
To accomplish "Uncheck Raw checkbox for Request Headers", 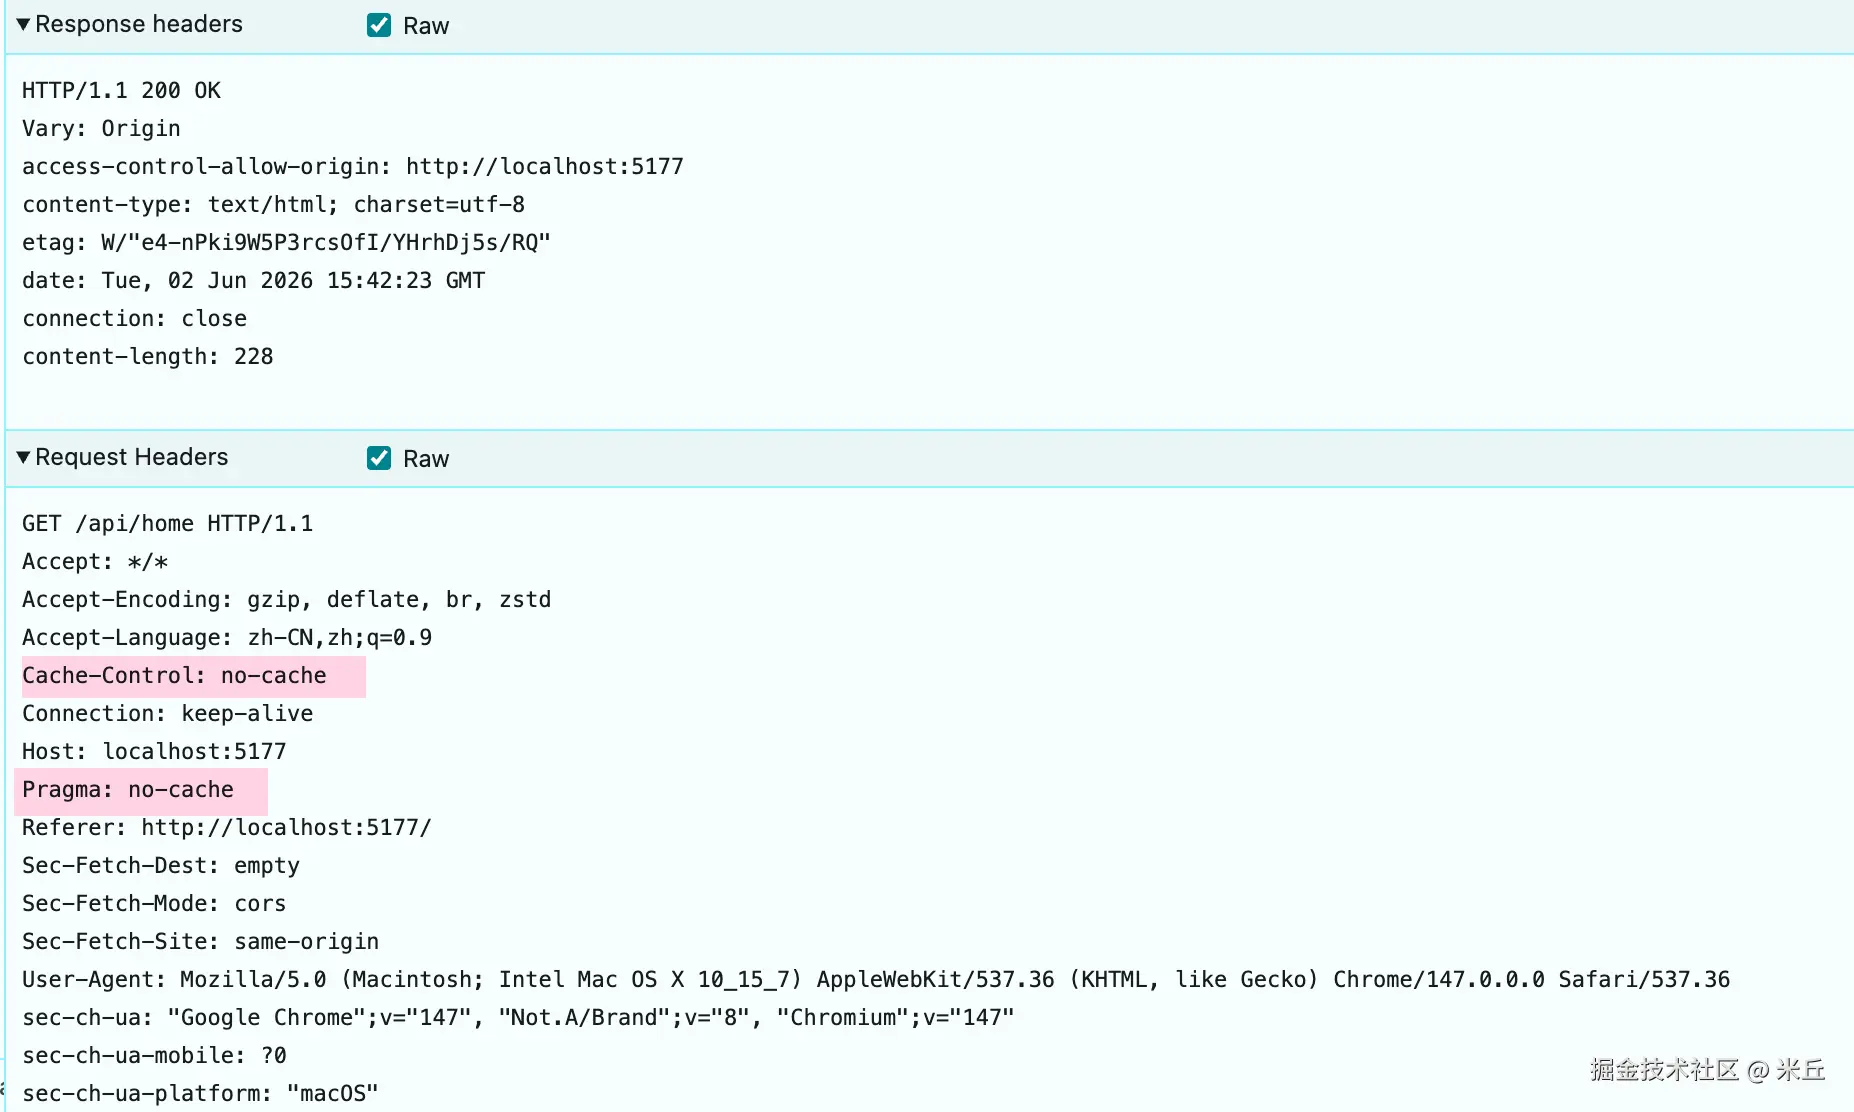I will (x=379, y=458).
